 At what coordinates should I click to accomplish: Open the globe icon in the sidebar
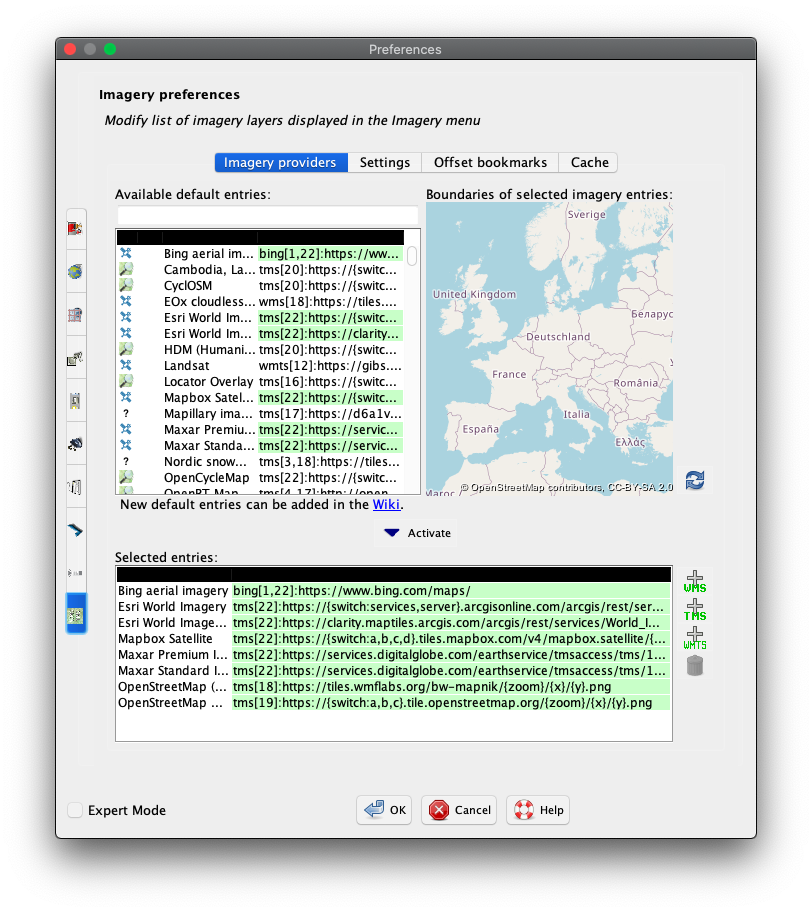point(75,271)
